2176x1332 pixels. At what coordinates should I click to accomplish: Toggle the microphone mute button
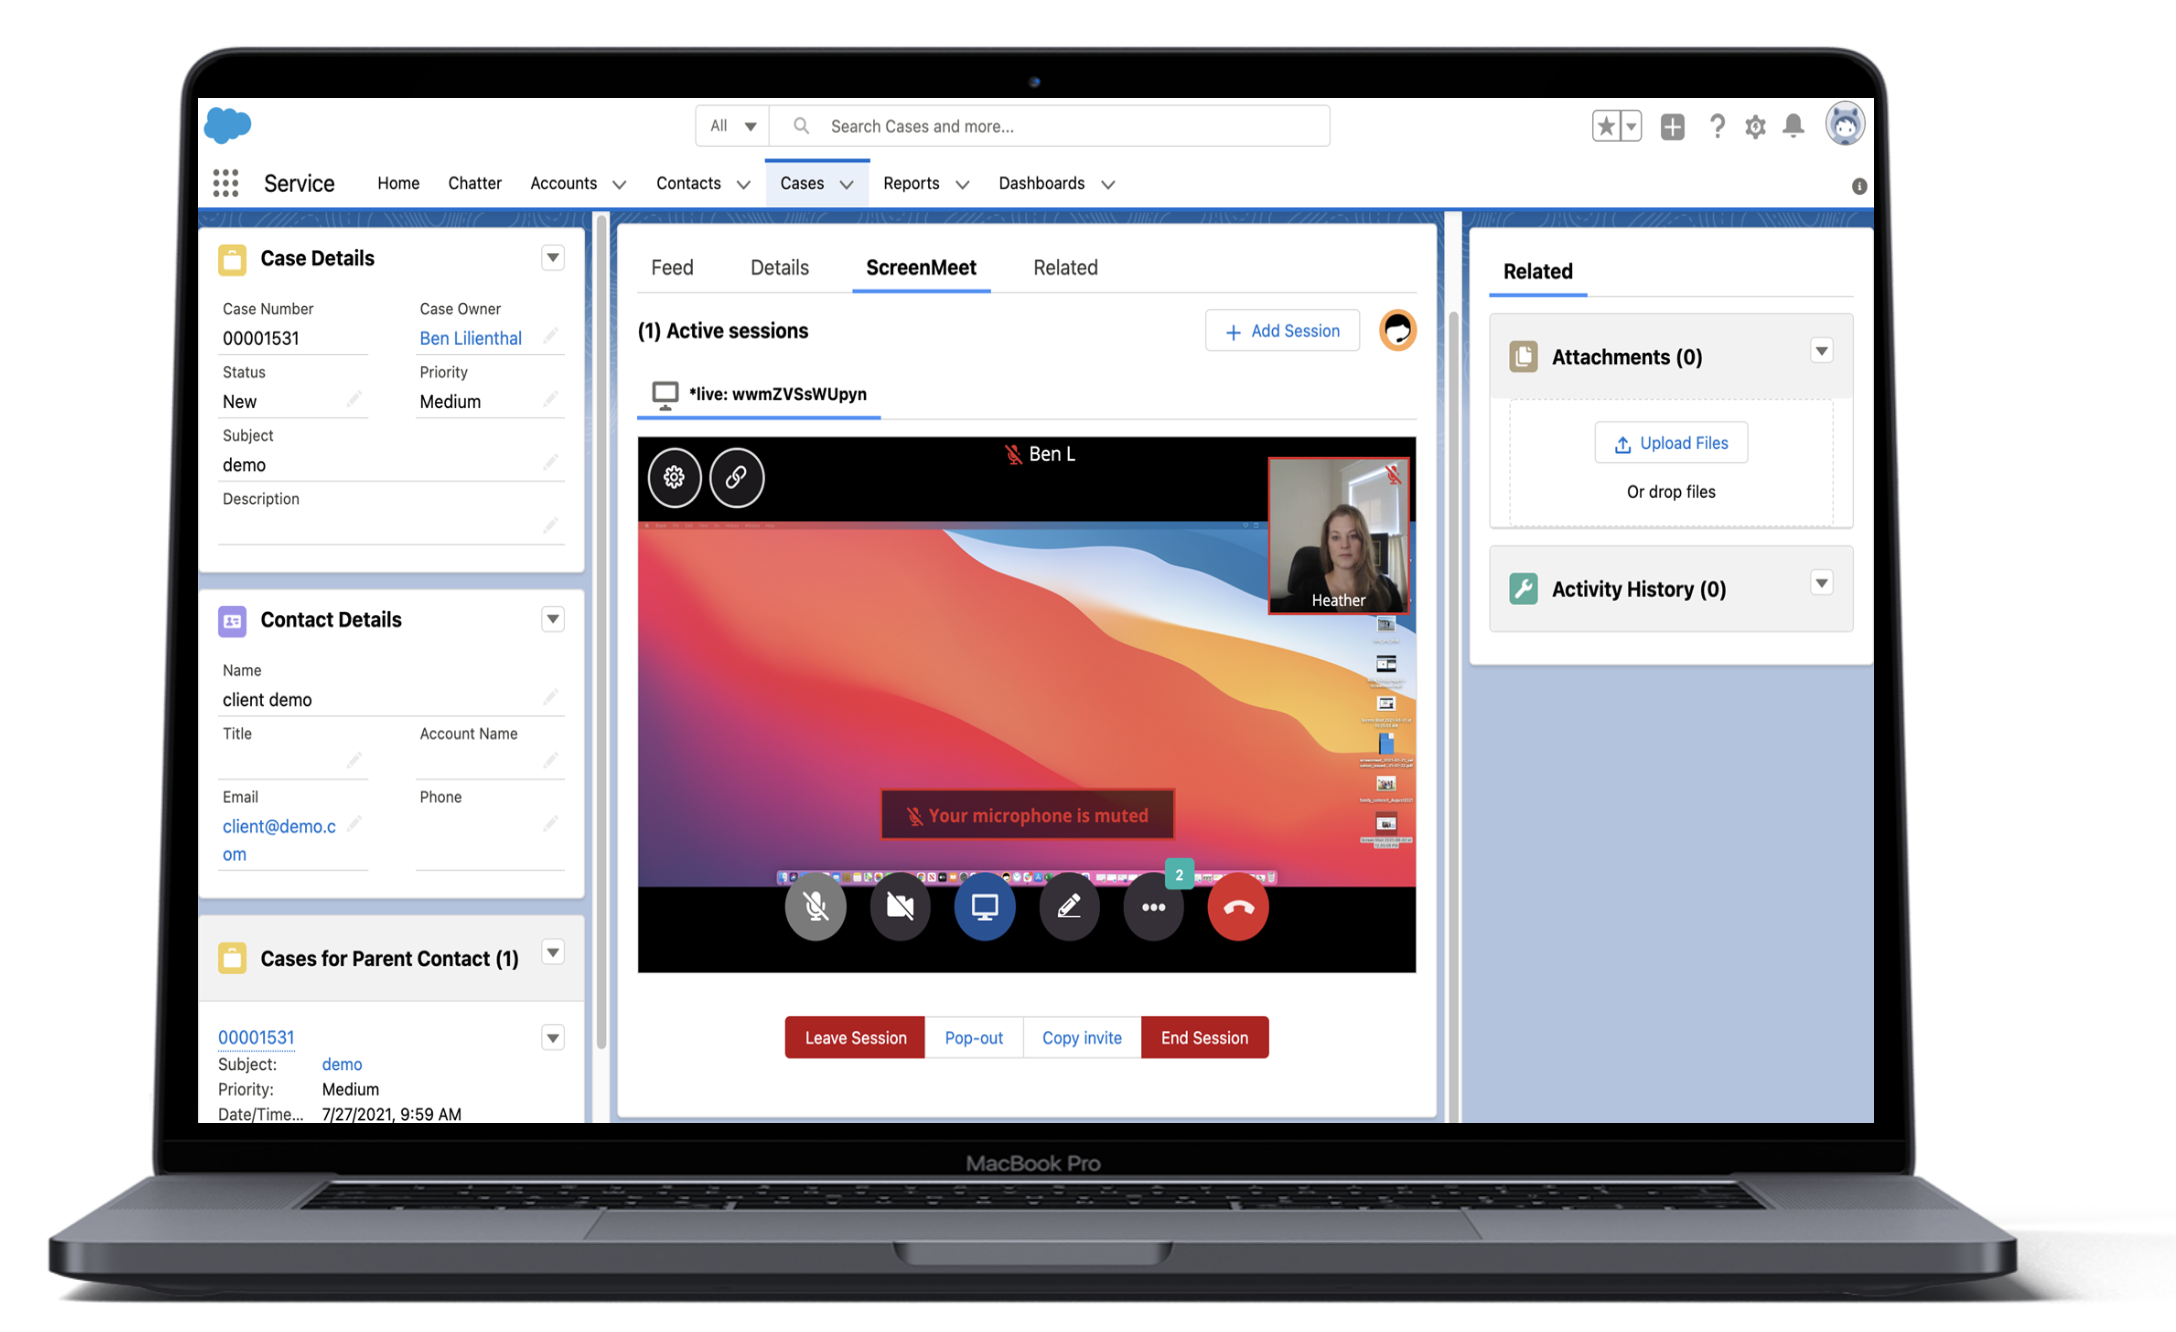(x=813, y=906)
